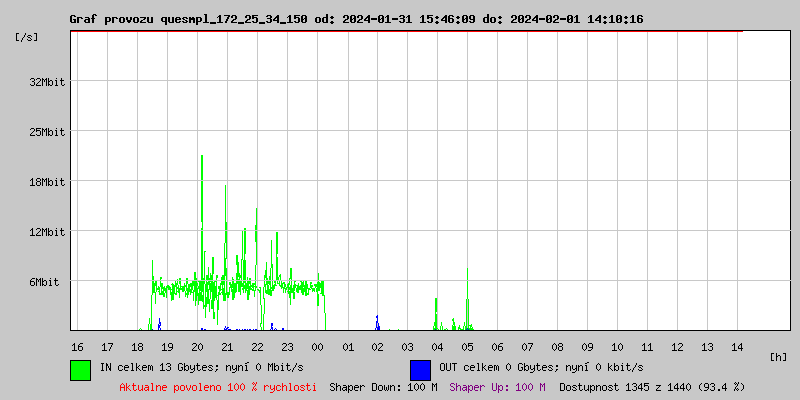800x400 pixels.
Task: Click the red 'Aktualne povoleno 100 % rychlosti' text
Action: pyautogui.click(x=218, y=386)
